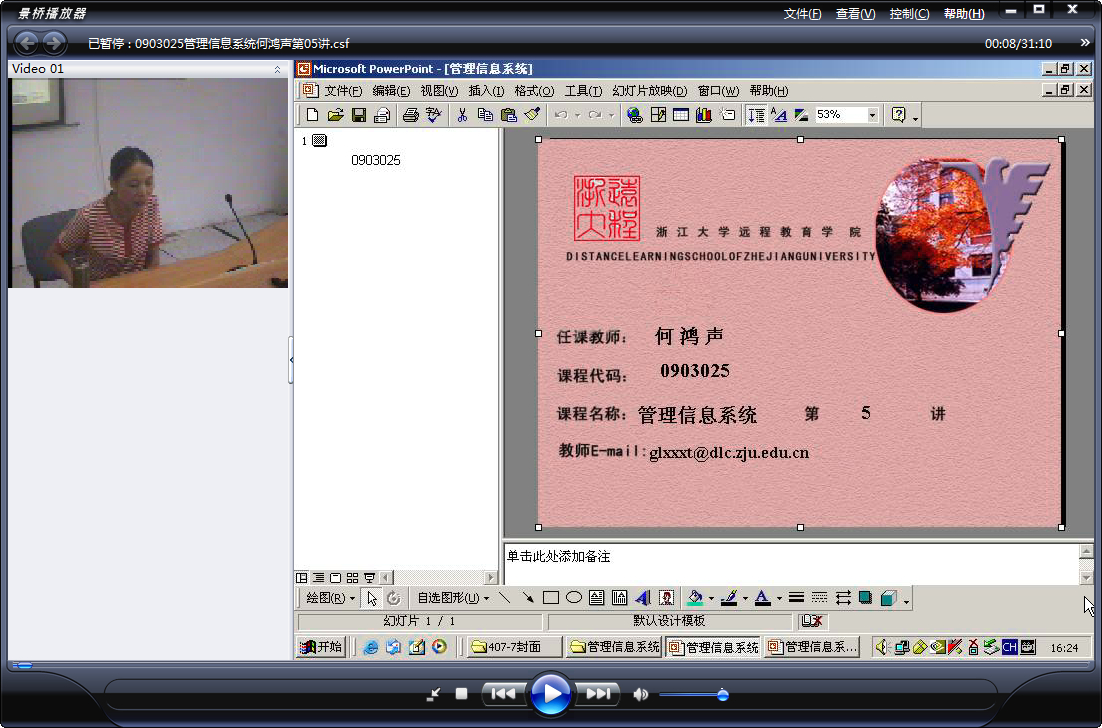Switch to Slide Sorter view
Screen dimensions: 1102x728
352,578
